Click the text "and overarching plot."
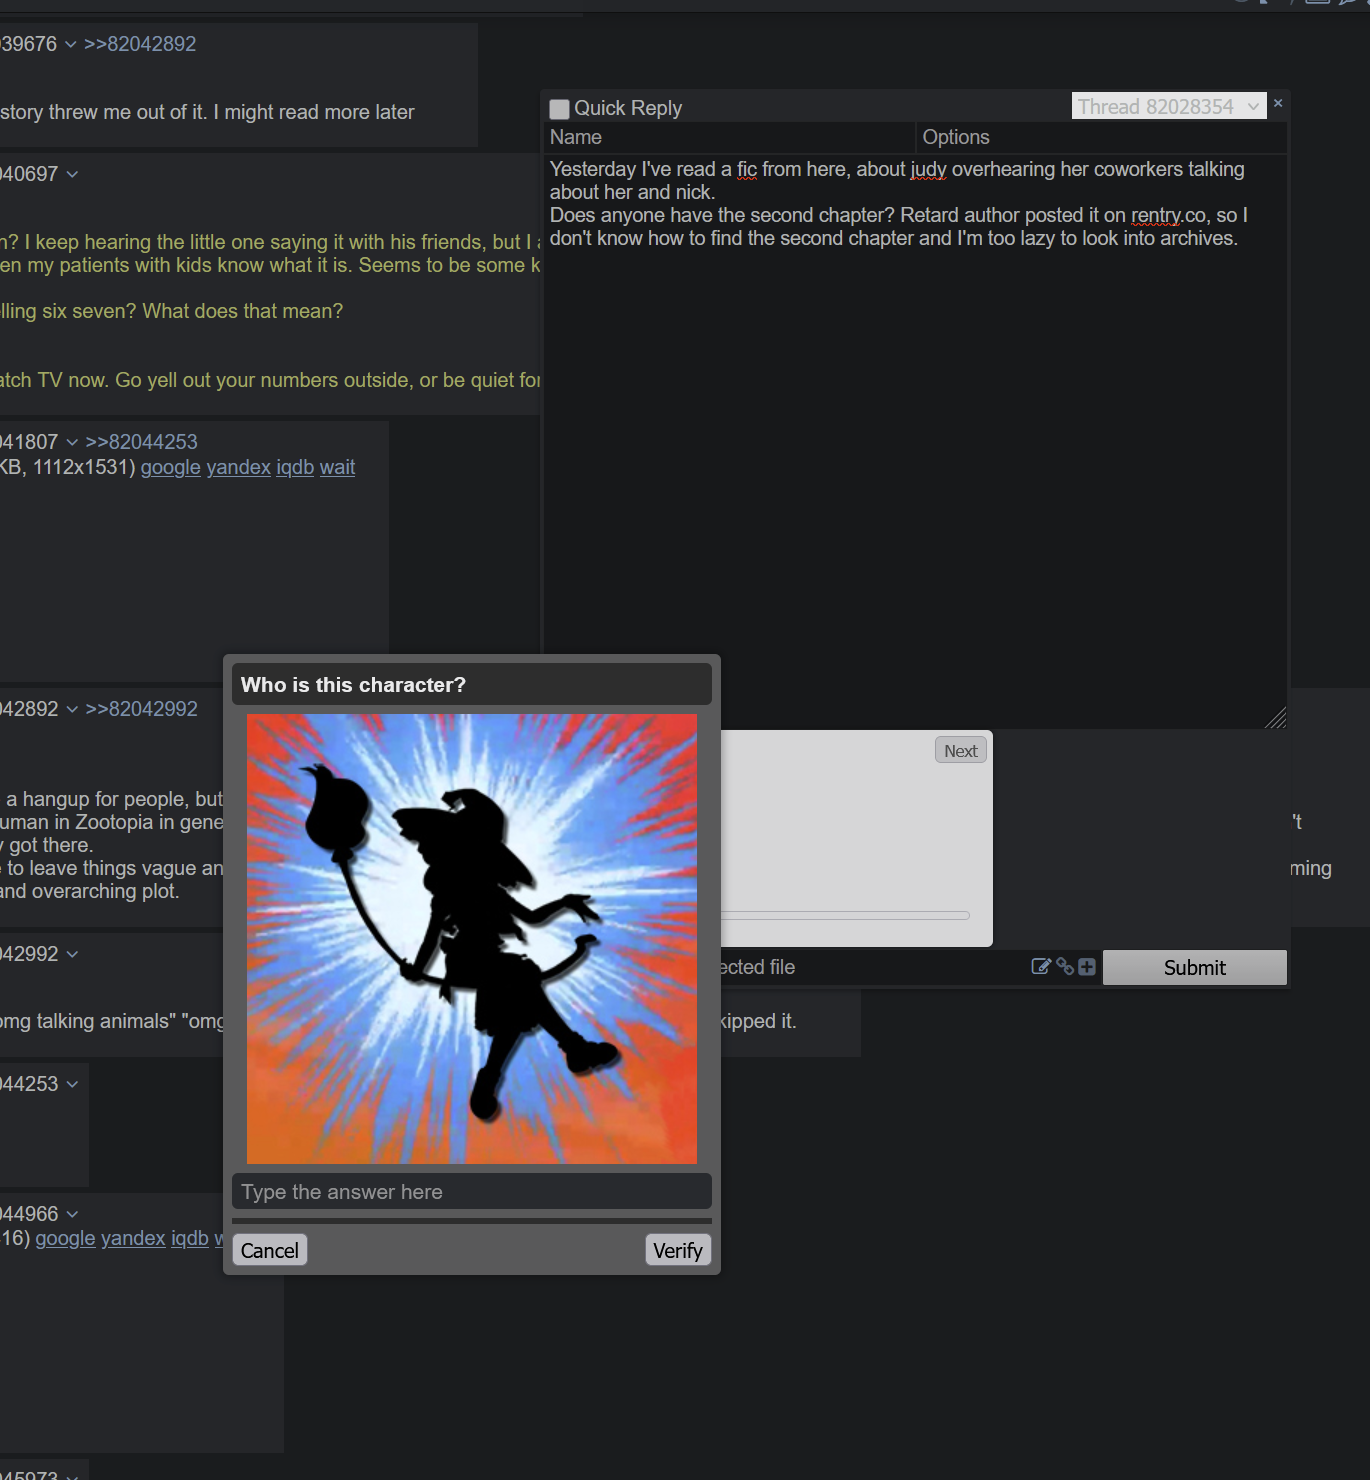This screenshot has height=1480, width=1370. [x=89, y=891]
